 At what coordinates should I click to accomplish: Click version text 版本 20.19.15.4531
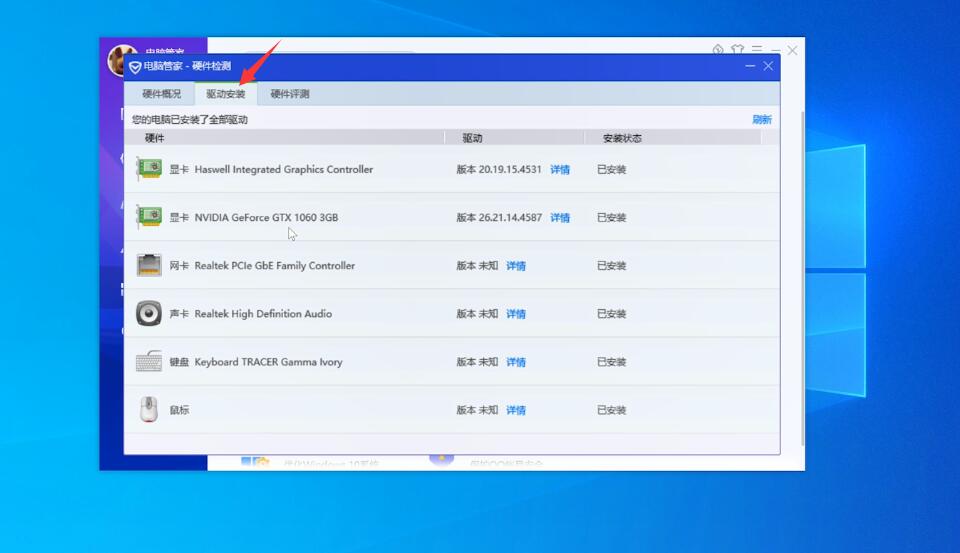(x=499, y=170)
